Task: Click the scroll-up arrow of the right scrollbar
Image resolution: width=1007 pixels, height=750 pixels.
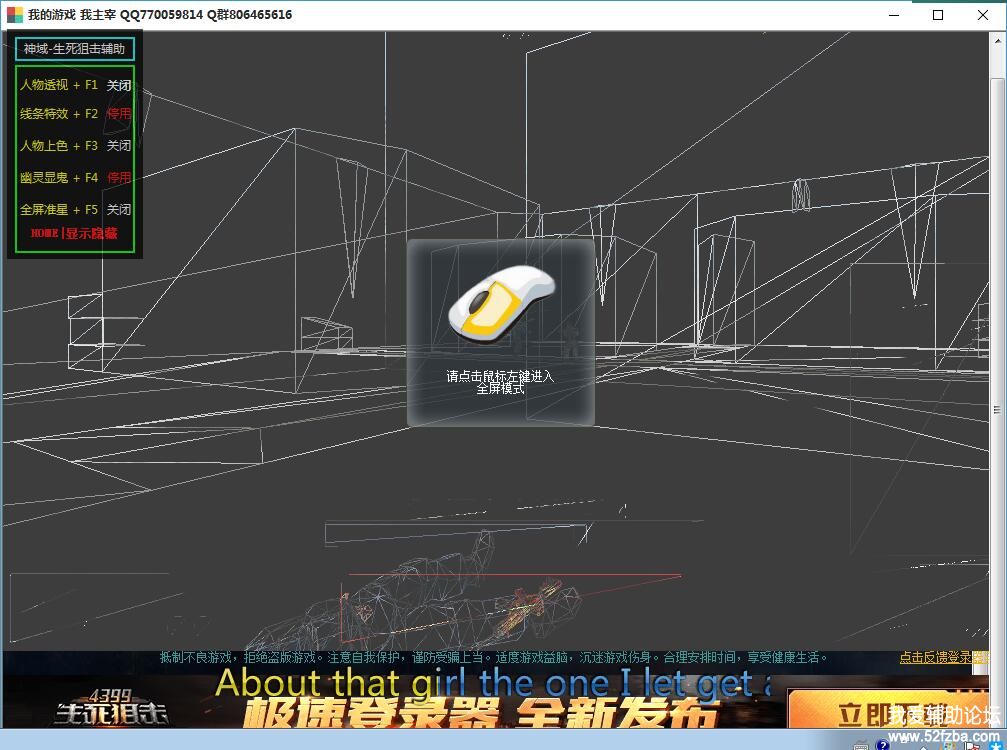Action: click(x=998, y=40)
